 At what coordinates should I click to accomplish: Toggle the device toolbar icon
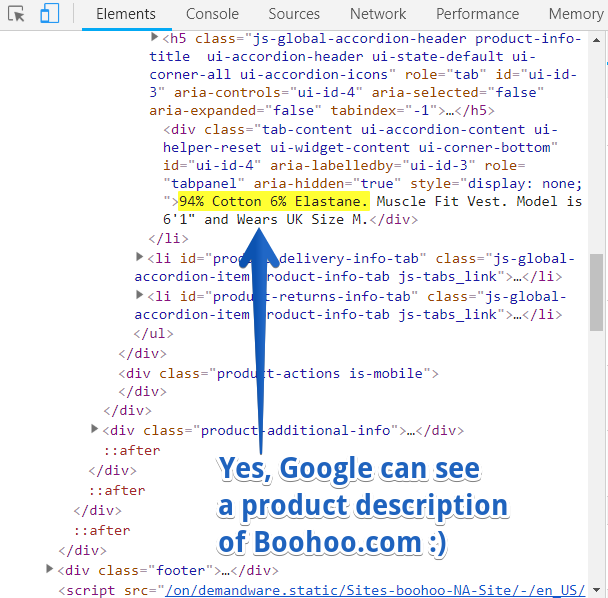[50, 14]
